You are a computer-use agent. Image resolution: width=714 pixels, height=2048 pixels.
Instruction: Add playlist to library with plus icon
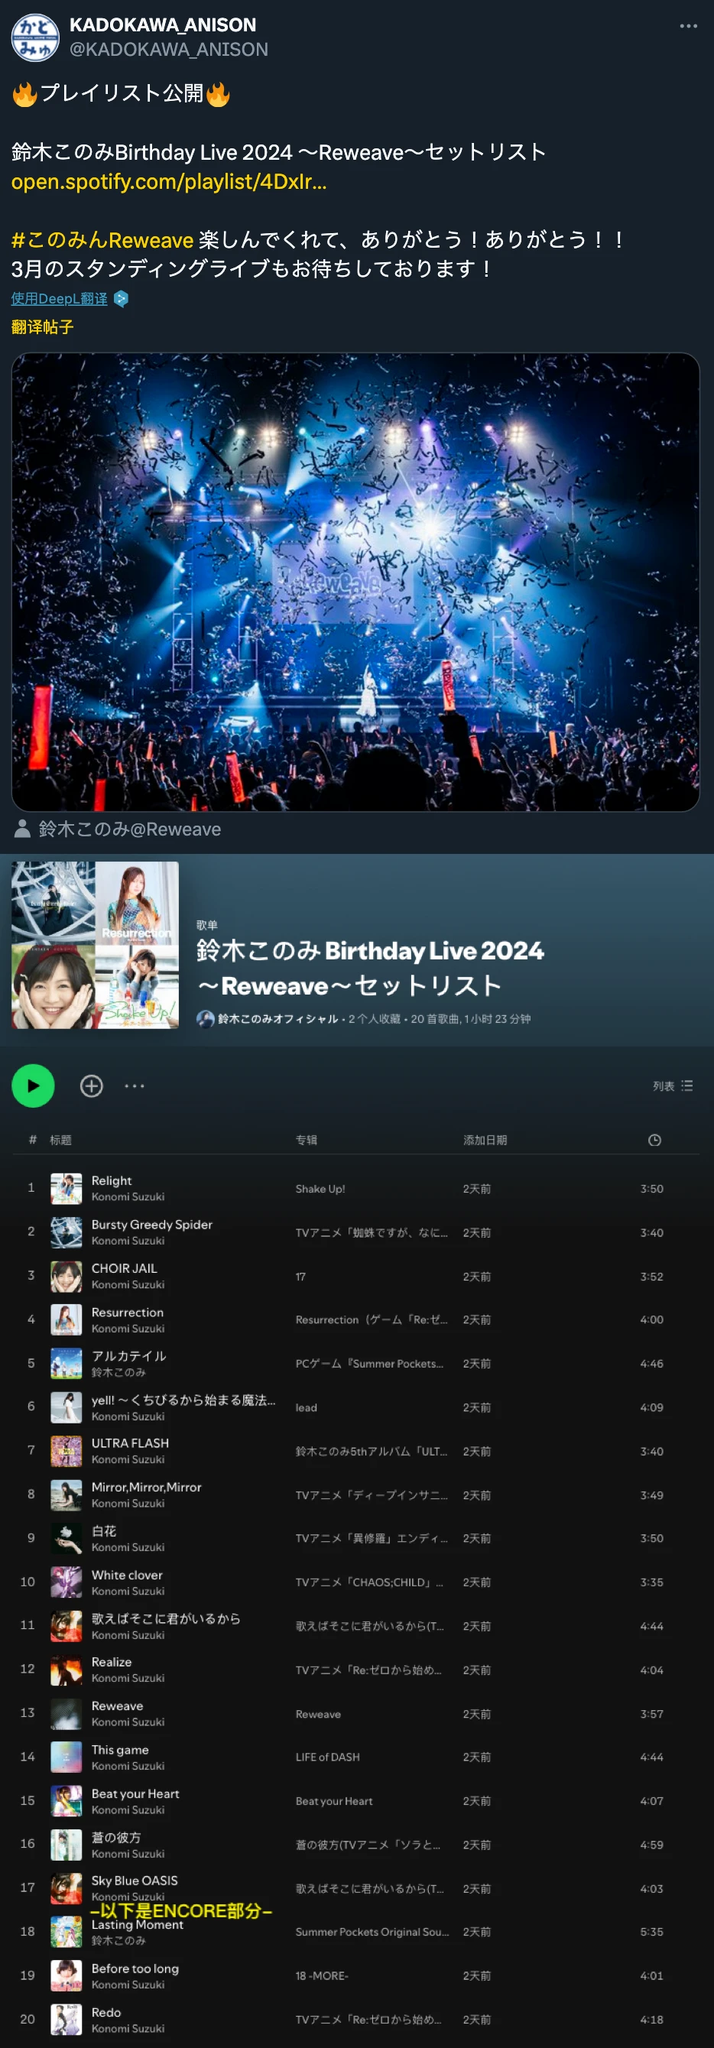click(x=91, y=1086)
